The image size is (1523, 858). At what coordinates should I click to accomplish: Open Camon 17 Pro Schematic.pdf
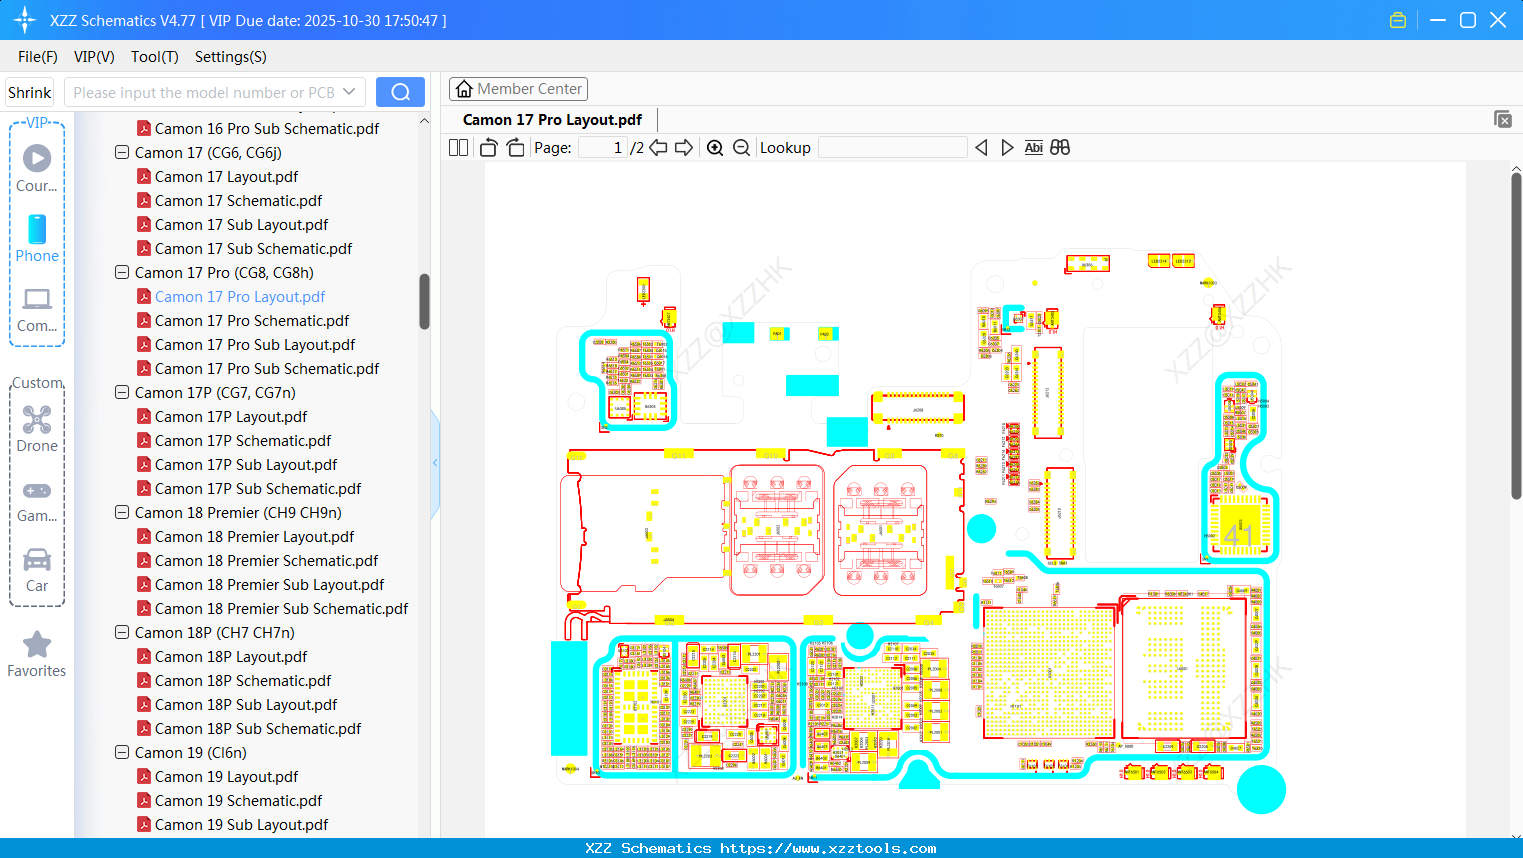point(252,321)
